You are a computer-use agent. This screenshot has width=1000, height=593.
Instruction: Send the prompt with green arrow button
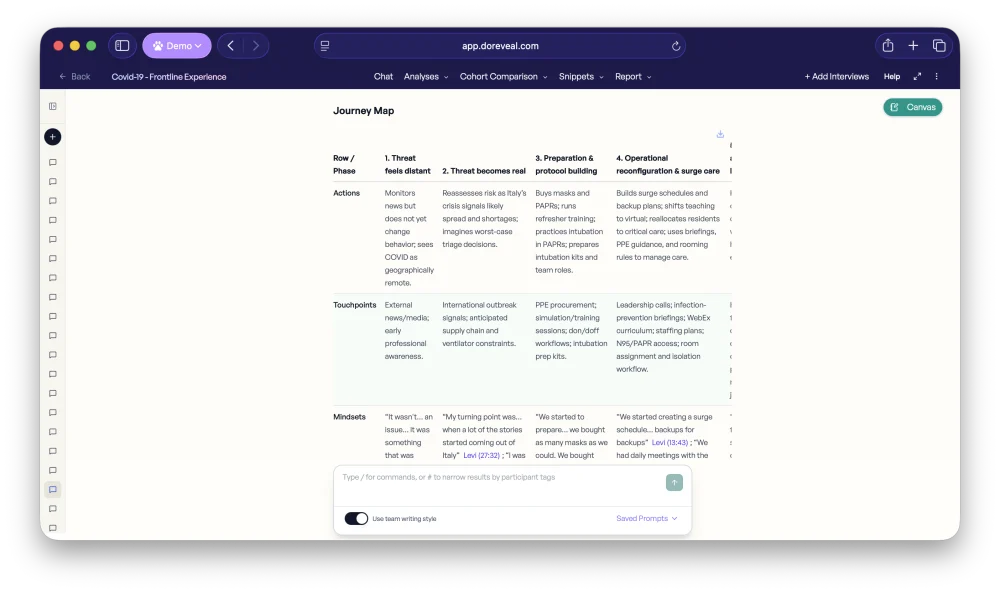pyautogui.click(x=674, y=483)
